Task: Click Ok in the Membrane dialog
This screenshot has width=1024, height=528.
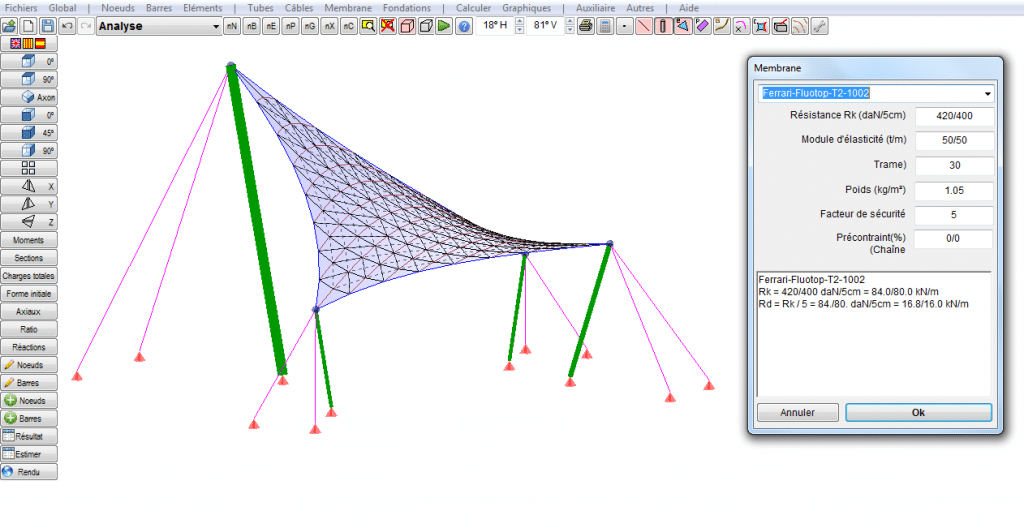Action: pos(918,412)
